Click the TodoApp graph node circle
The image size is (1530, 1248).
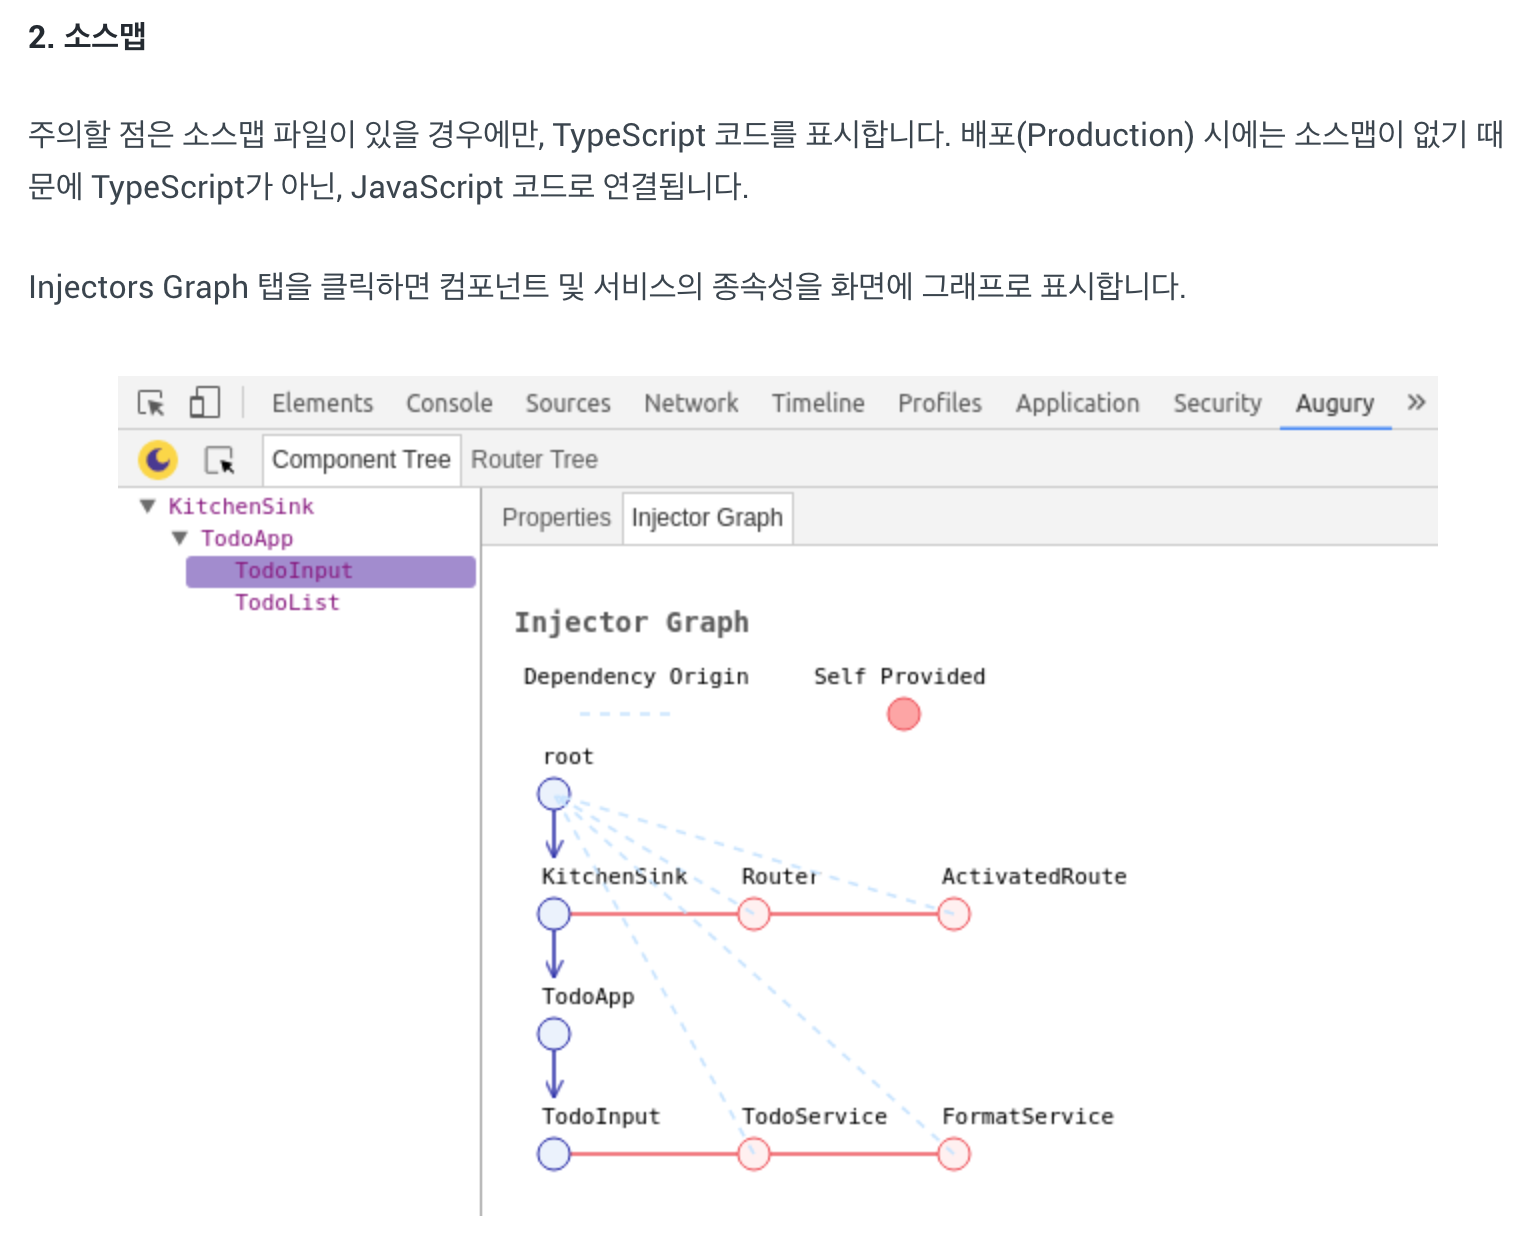554,1034
